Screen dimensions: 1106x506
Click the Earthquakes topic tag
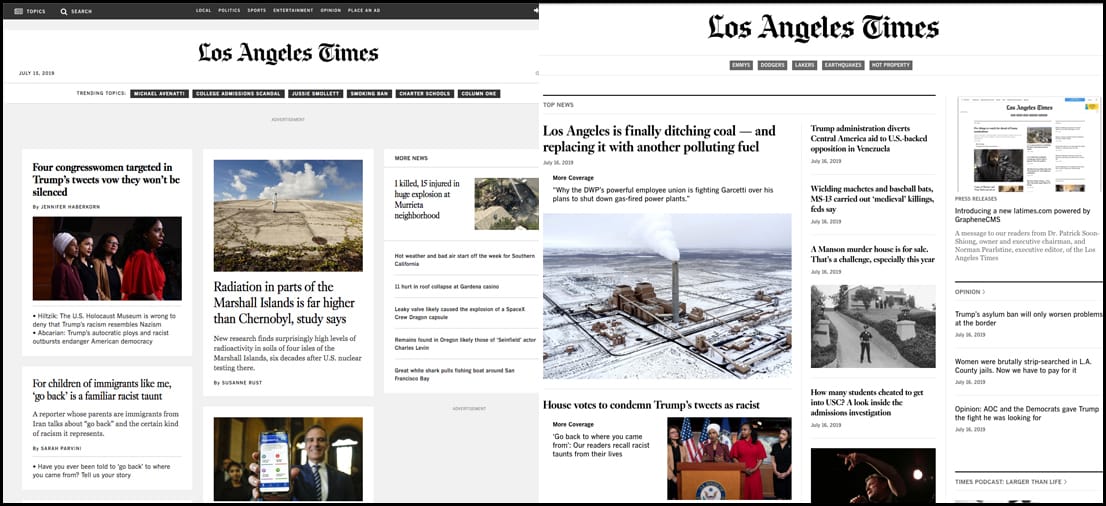point(842,65)
